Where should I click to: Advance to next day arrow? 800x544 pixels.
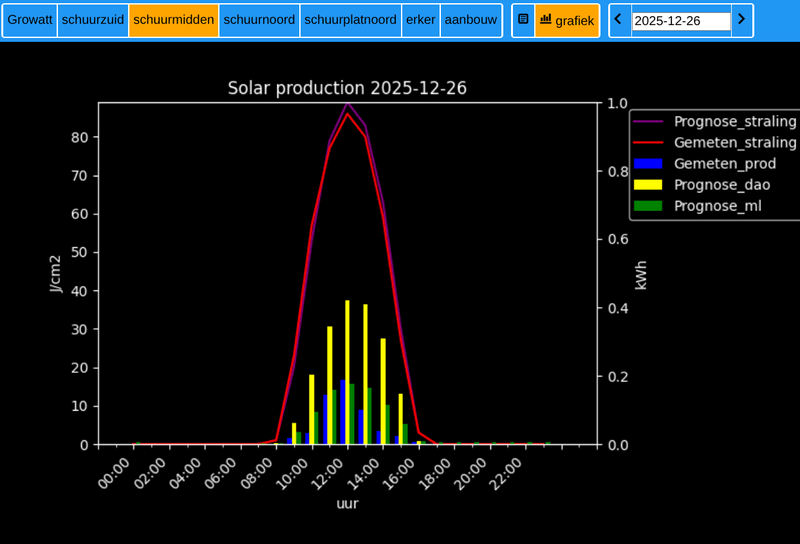pos(741,20)
